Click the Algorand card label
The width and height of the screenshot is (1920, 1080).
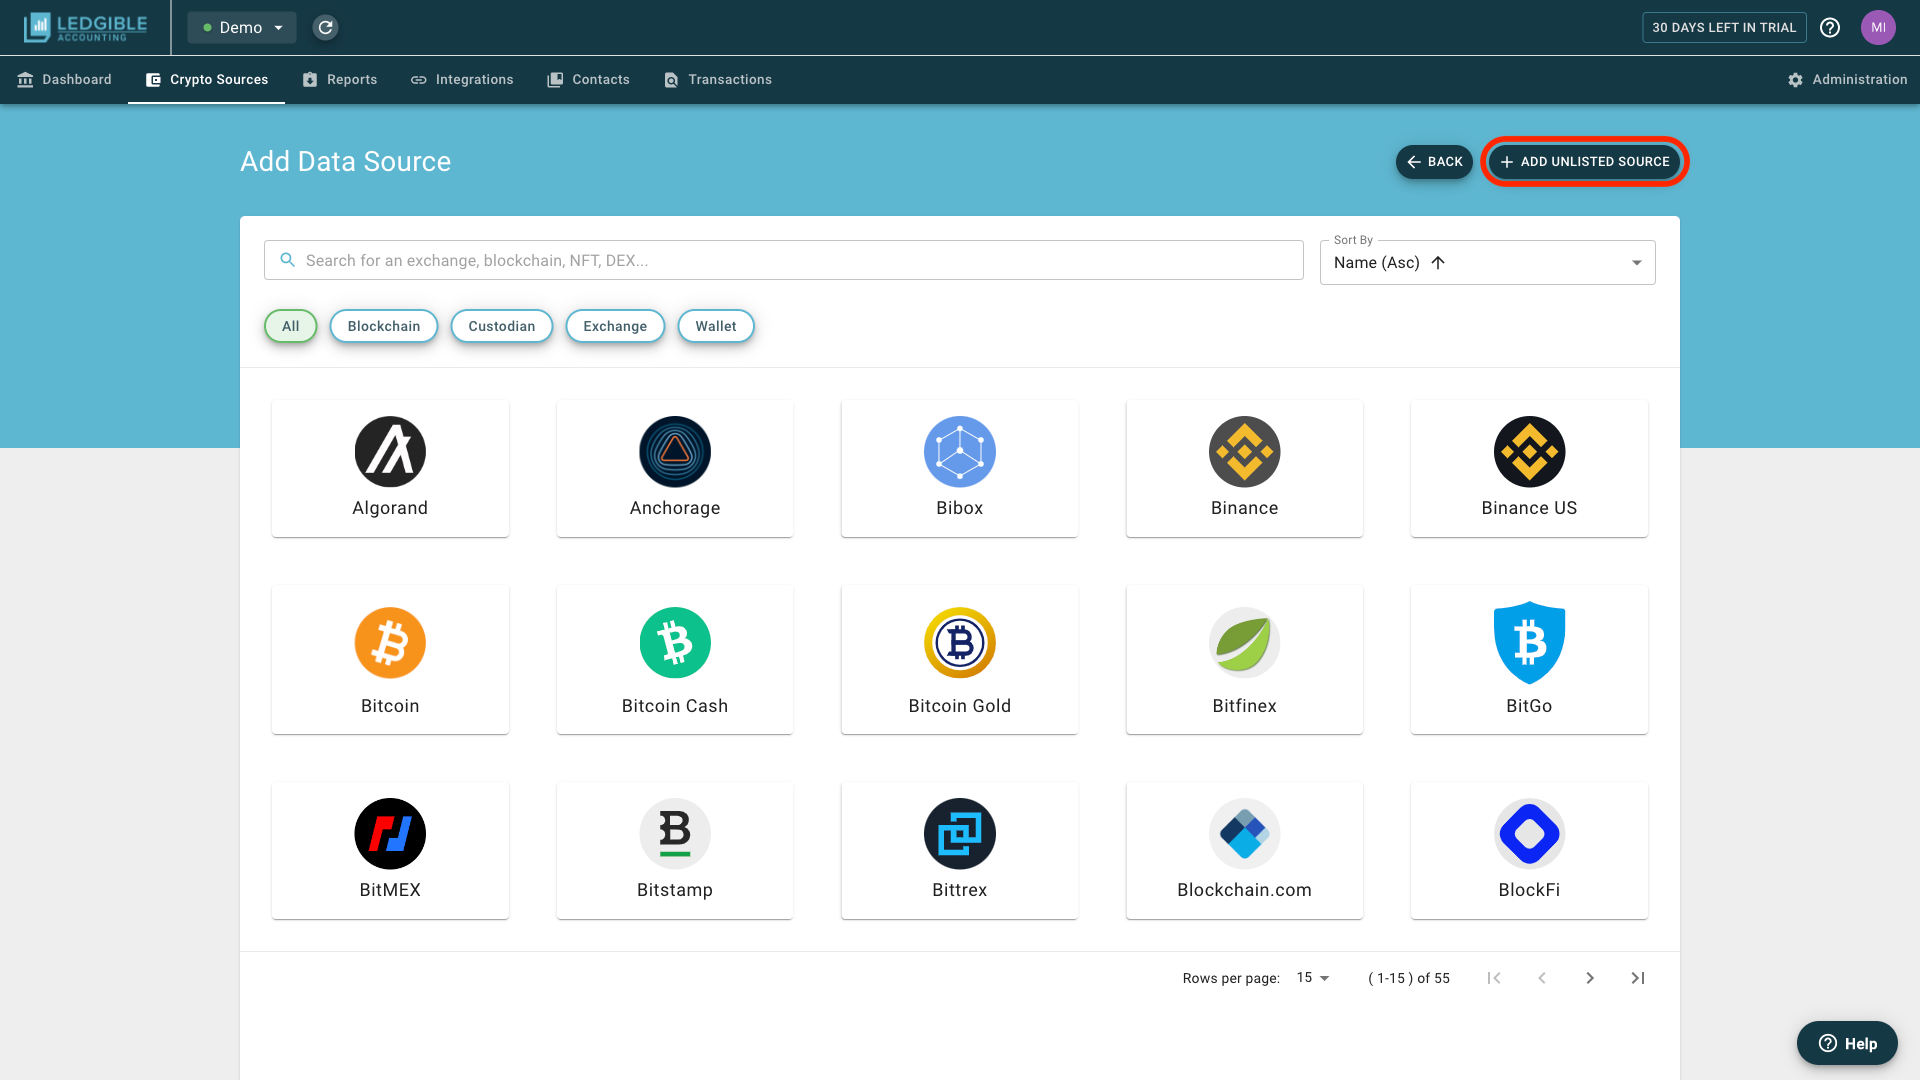pos(390,508)
